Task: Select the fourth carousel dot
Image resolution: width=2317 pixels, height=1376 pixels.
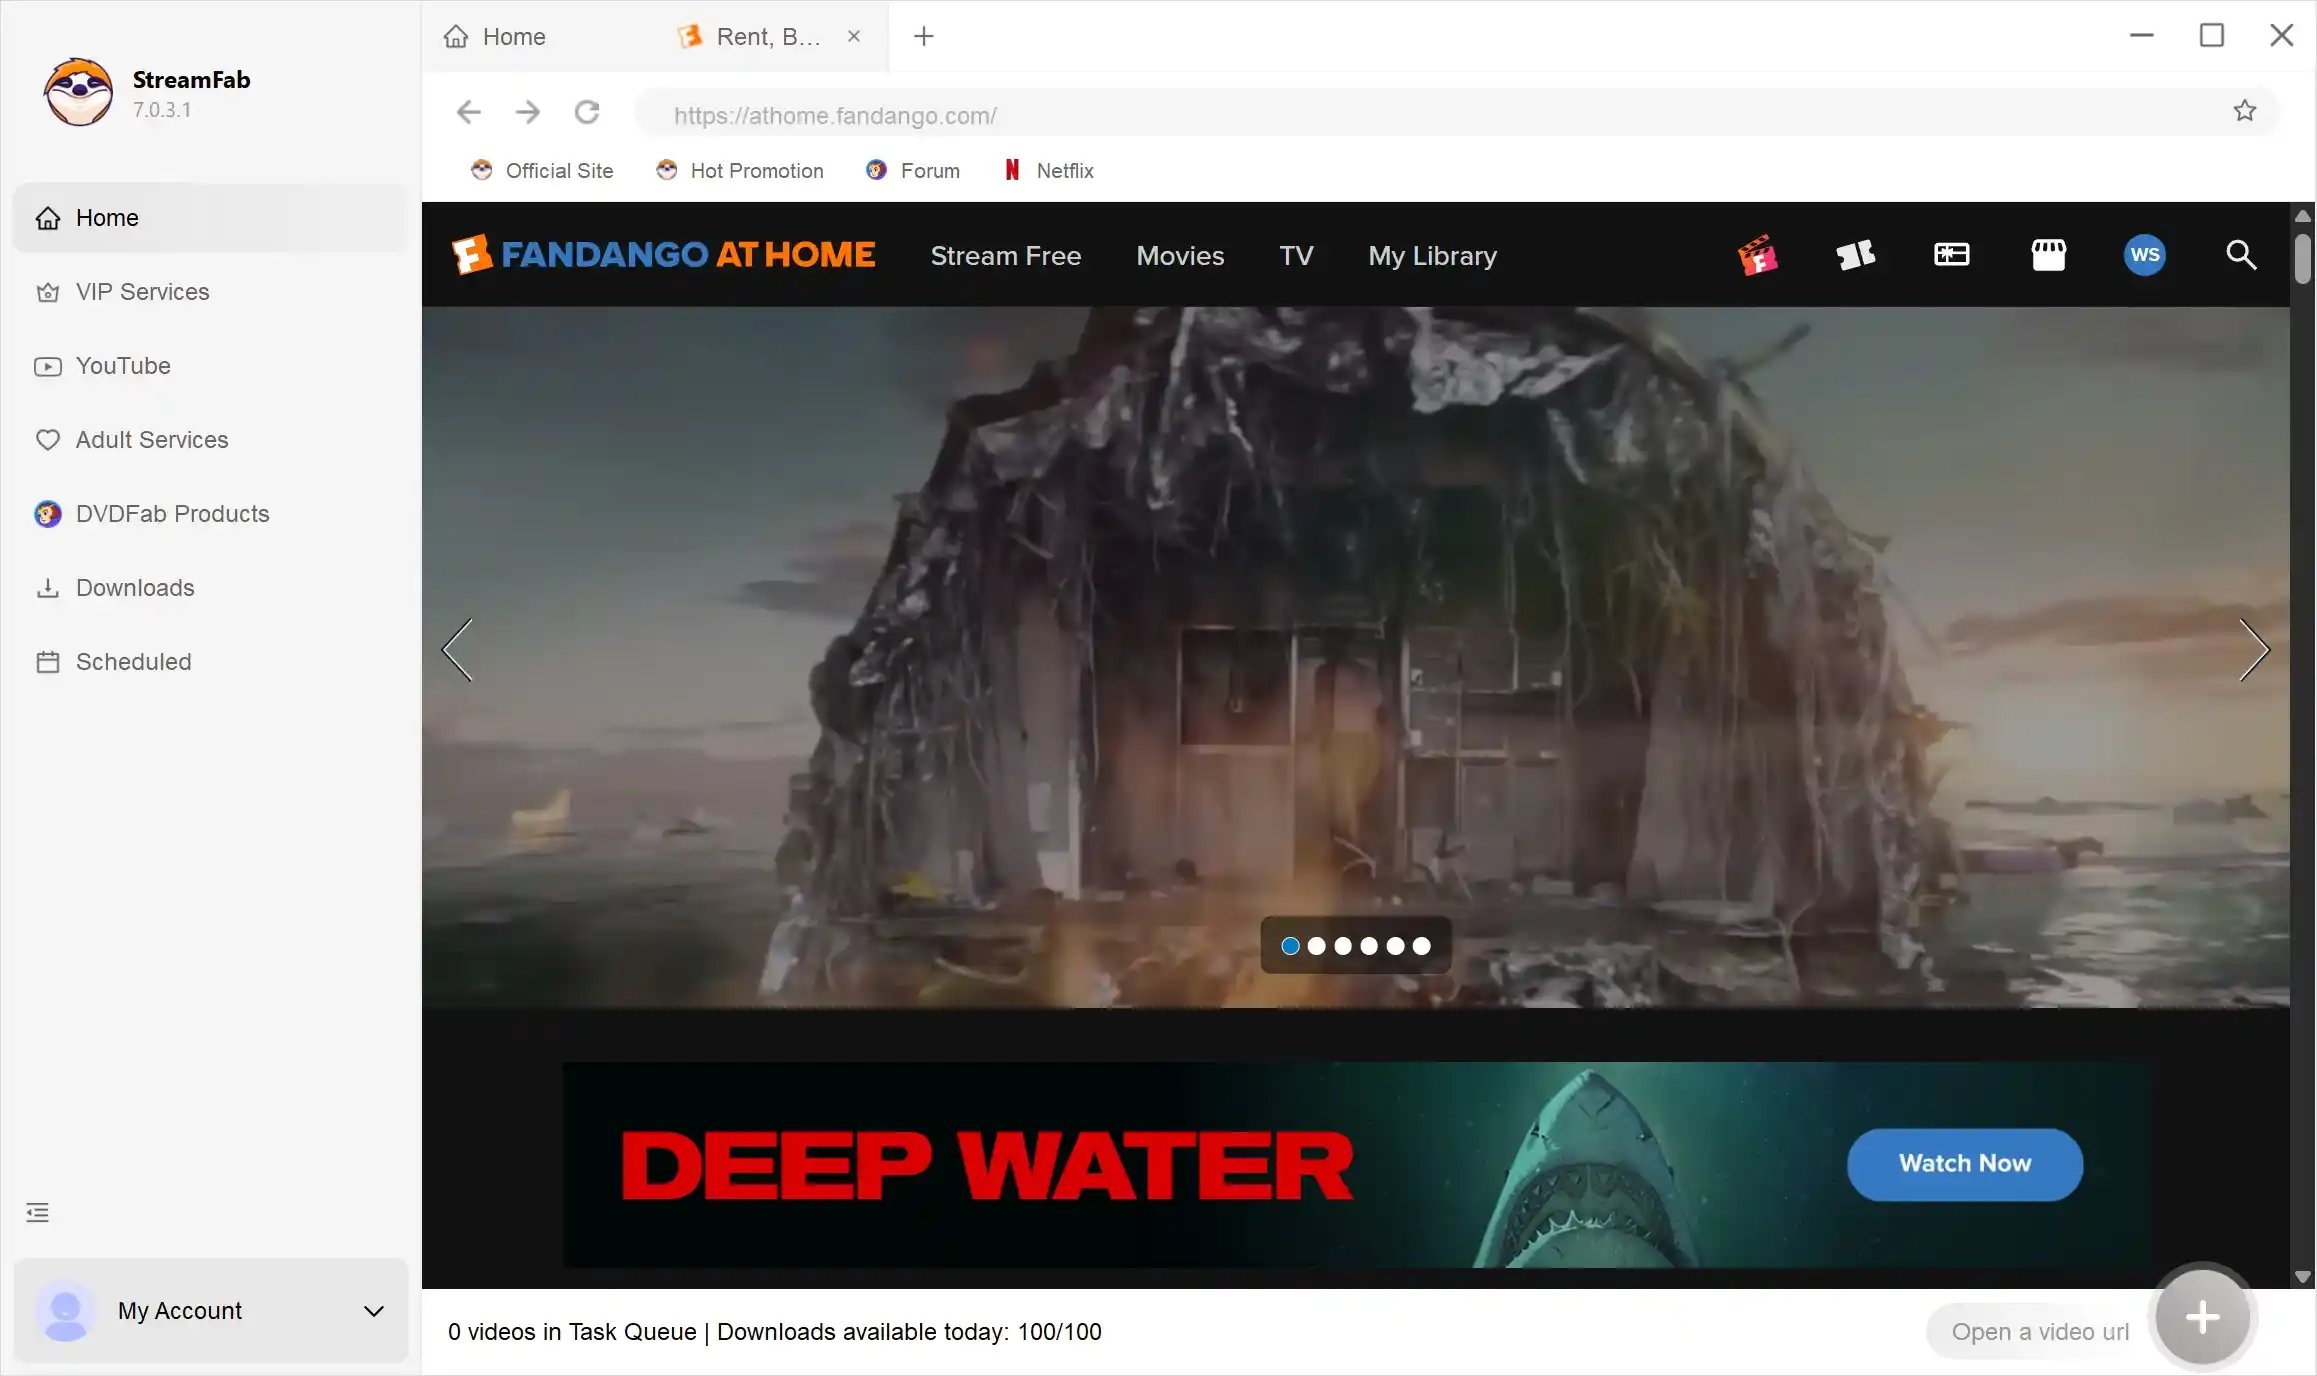Action: 1369,946
